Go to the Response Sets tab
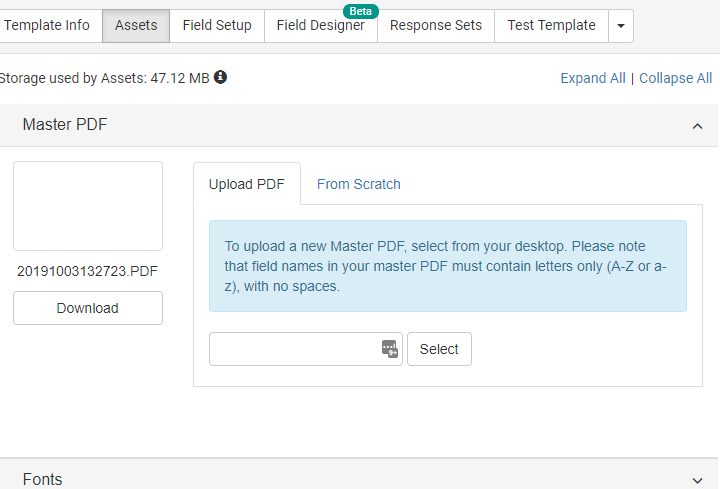Image resolution: width=720 pixels, height=489 pixels. (x=436, y=26)
